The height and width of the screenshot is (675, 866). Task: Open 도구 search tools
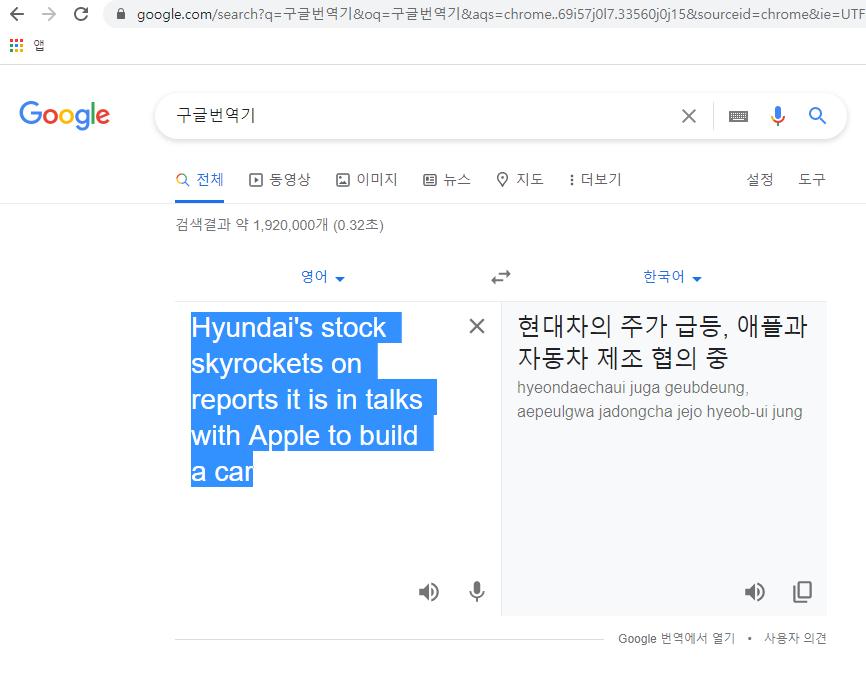(x=812, y=180)
